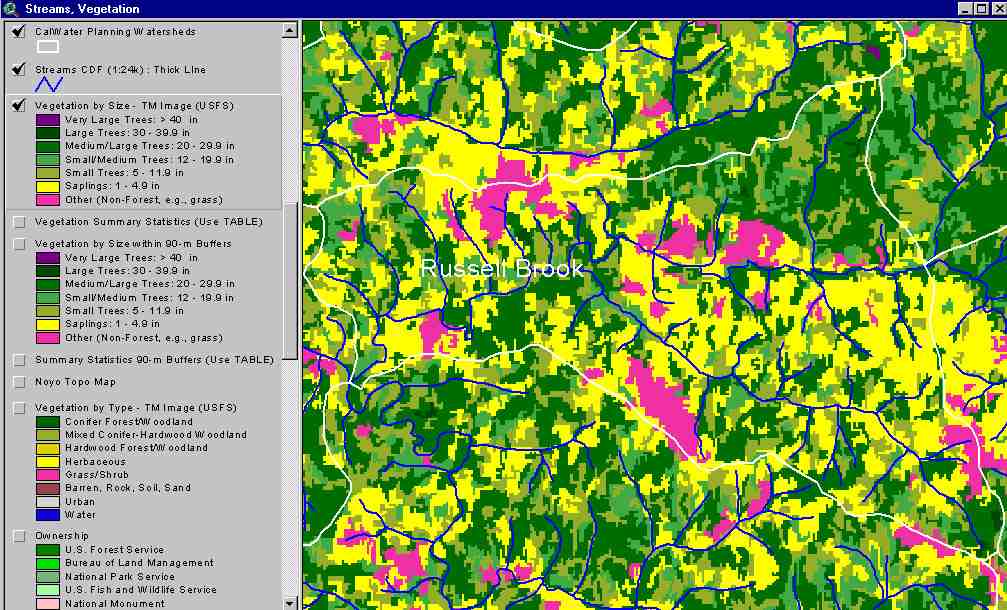1007x610 pixels.
Task: Uncheck CalWater Planning Watersheds layer checkbox
Action: (19, 31)
